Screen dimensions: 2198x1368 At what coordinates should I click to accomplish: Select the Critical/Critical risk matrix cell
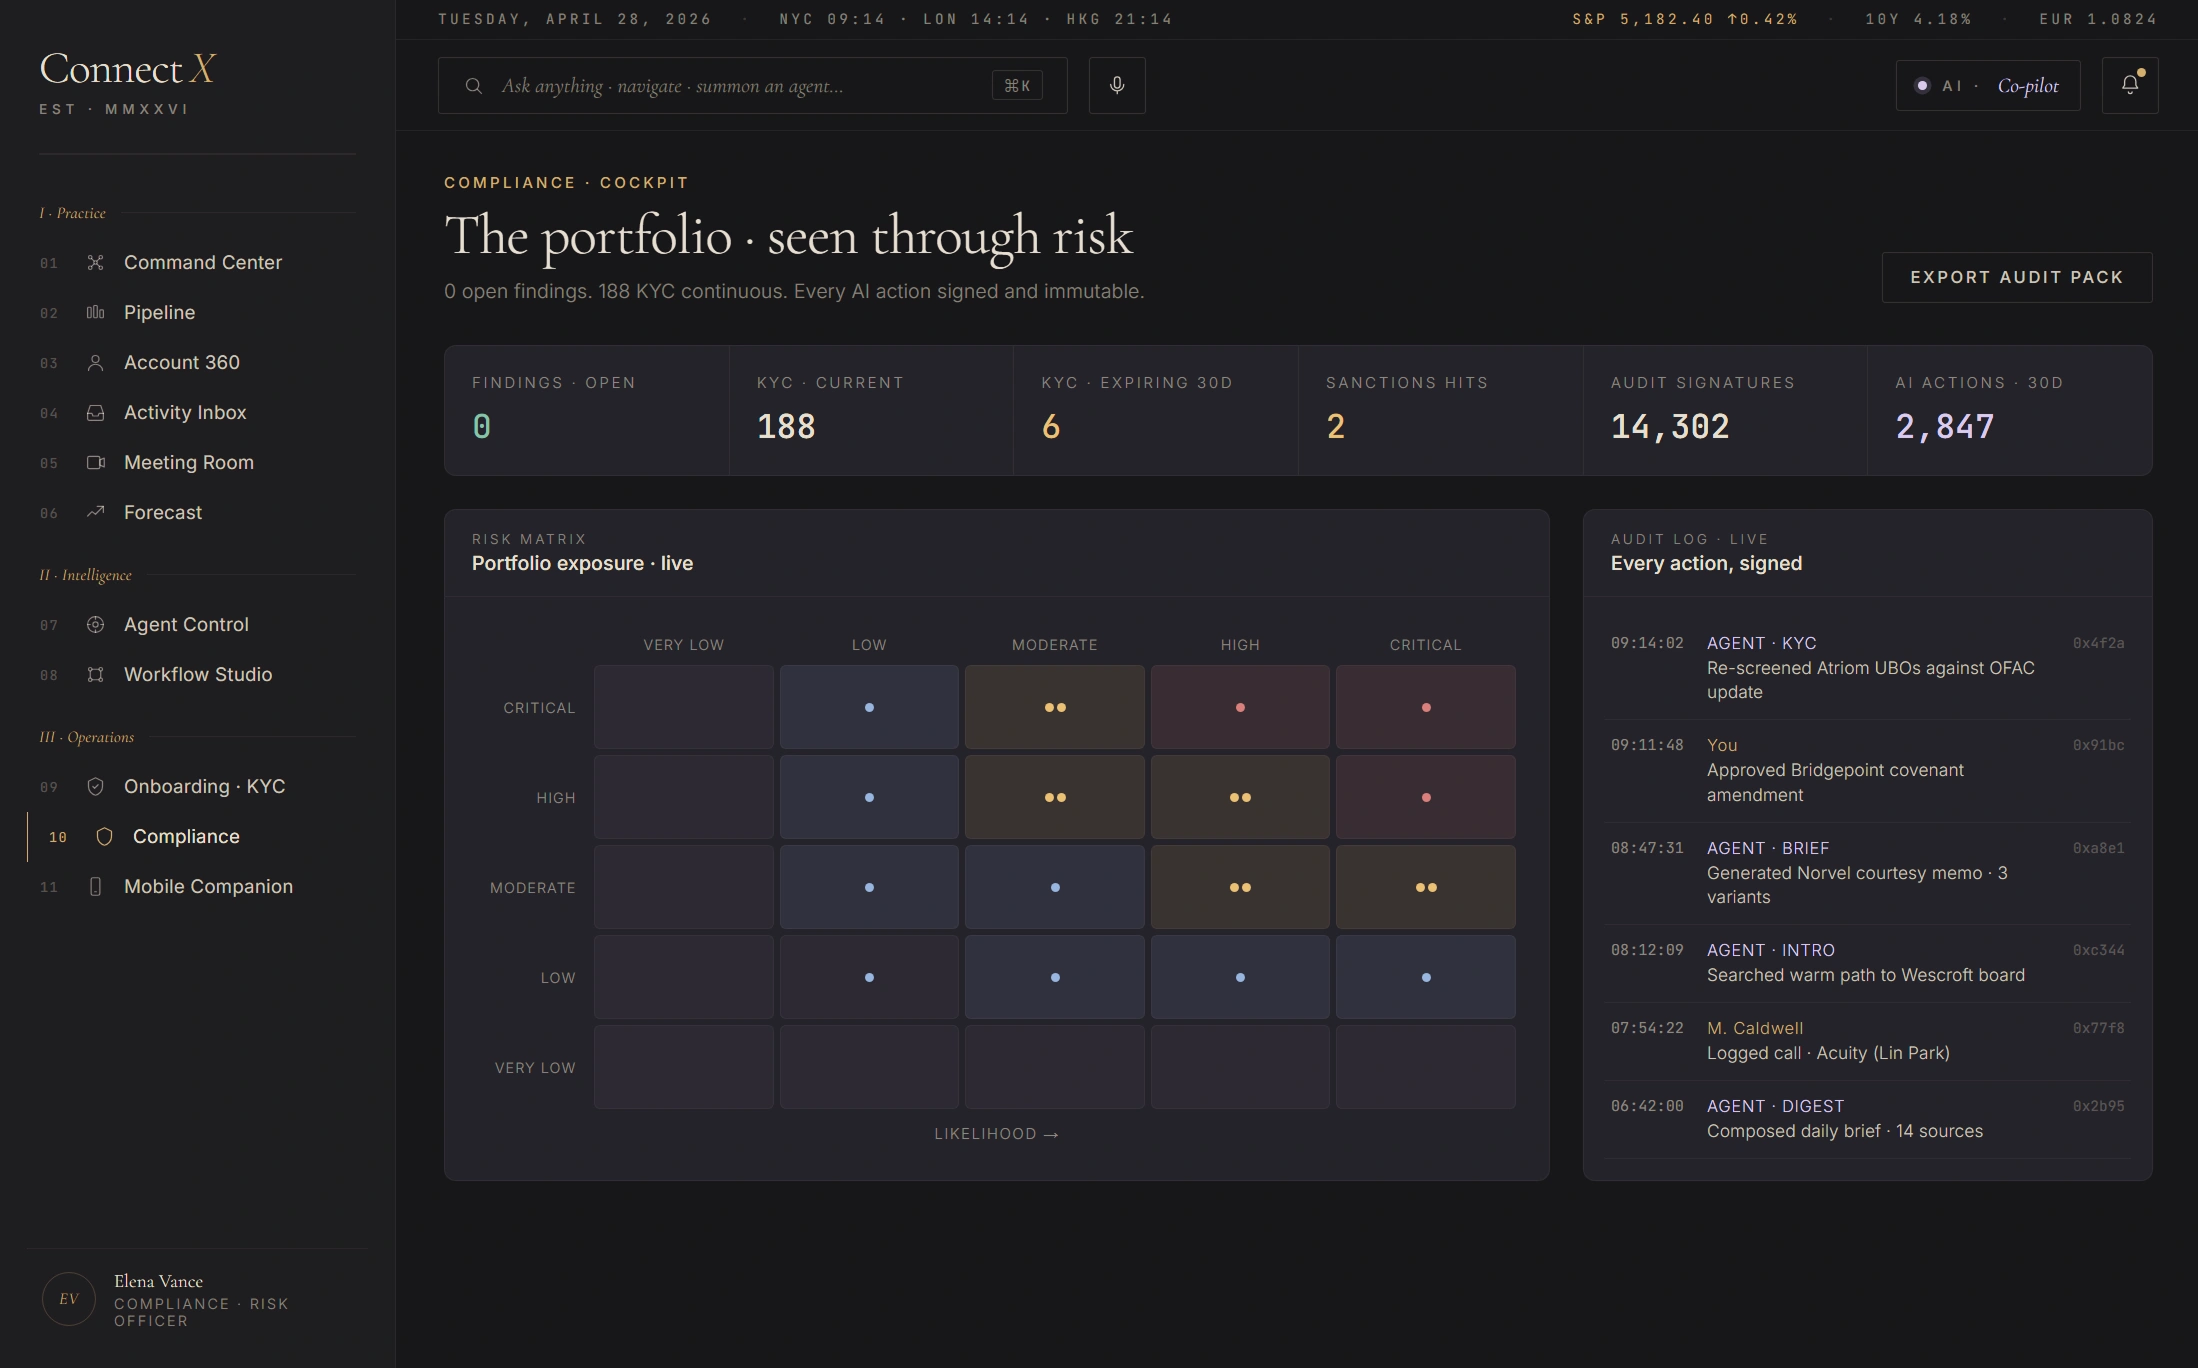[x=1426, y=707]
